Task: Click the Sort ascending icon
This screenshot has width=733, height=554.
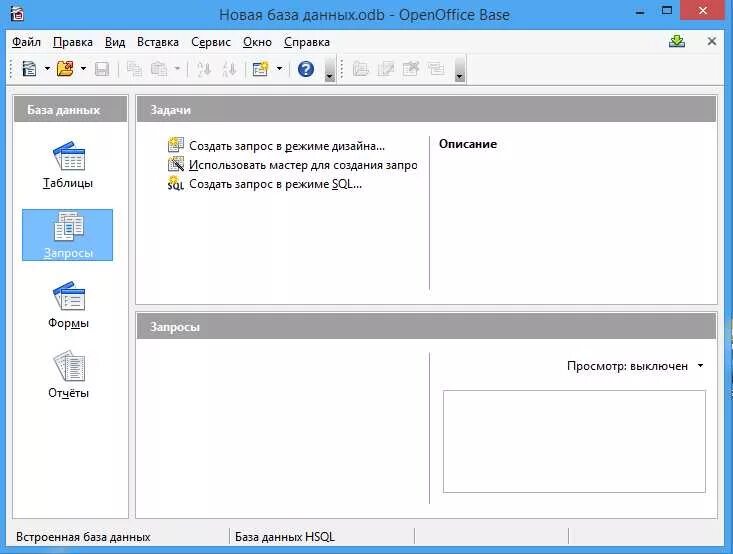Action: [204, 69]
